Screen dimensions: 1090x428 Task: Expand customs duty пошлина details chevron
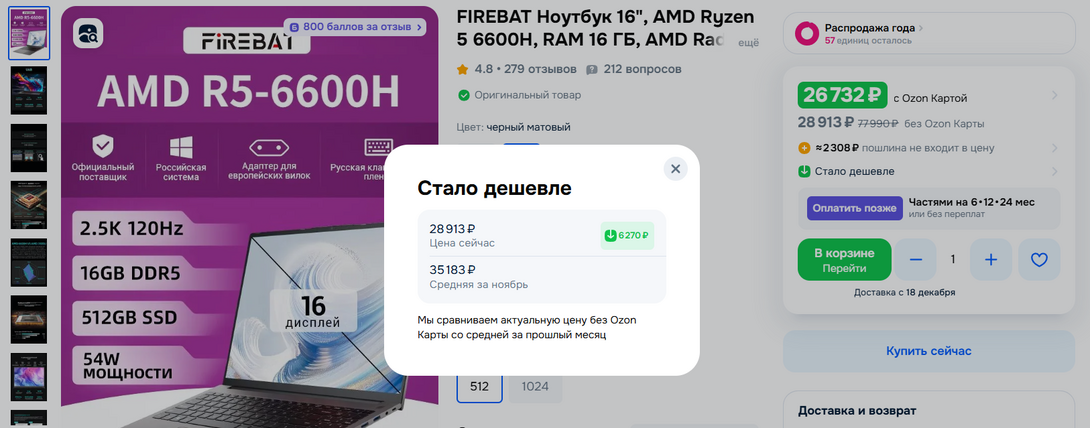tap(1054, 148)
